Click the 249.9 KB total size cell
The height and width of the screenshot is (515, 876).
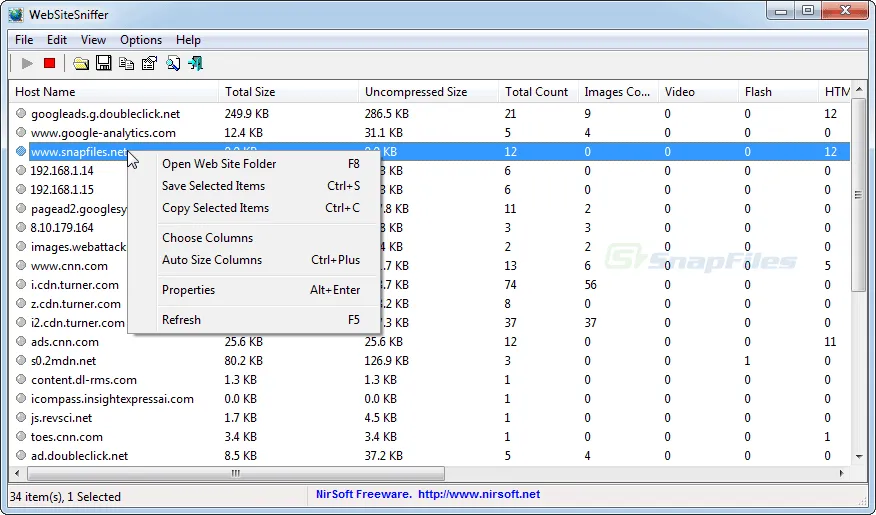(246, 114)
